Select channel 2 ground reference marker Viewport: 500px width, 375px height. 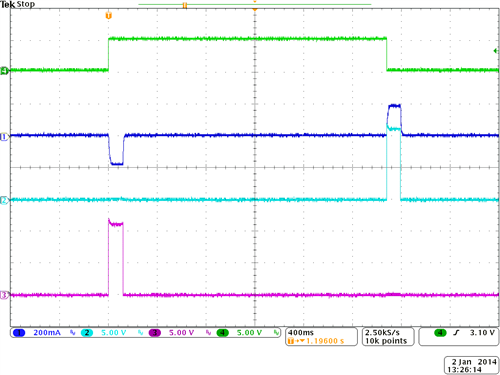(4, 200)
